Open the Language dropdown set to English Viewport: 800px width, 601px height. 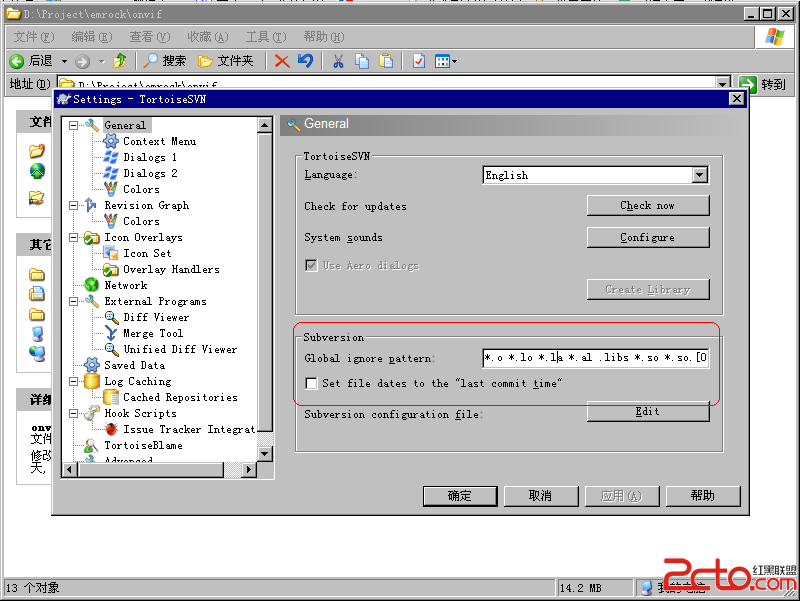(x=595, y=175)
